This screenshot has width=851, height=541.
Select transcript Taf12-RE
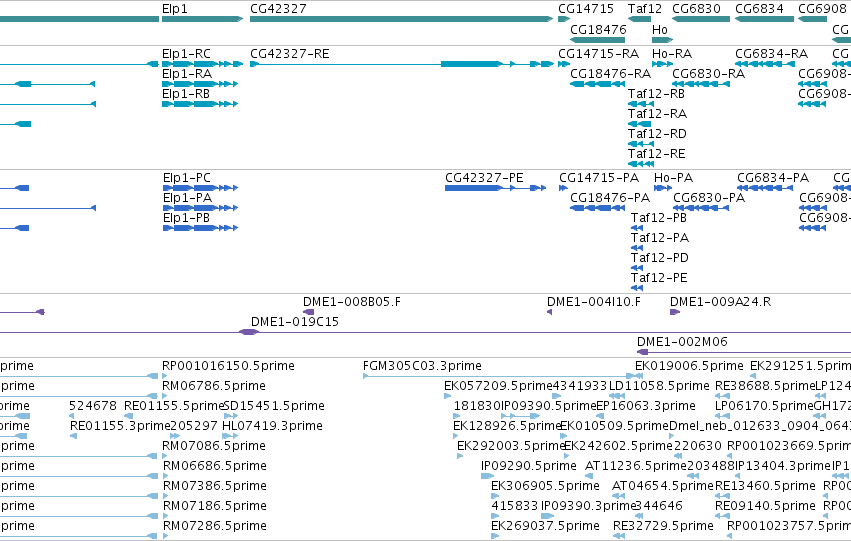click(641, 164)
